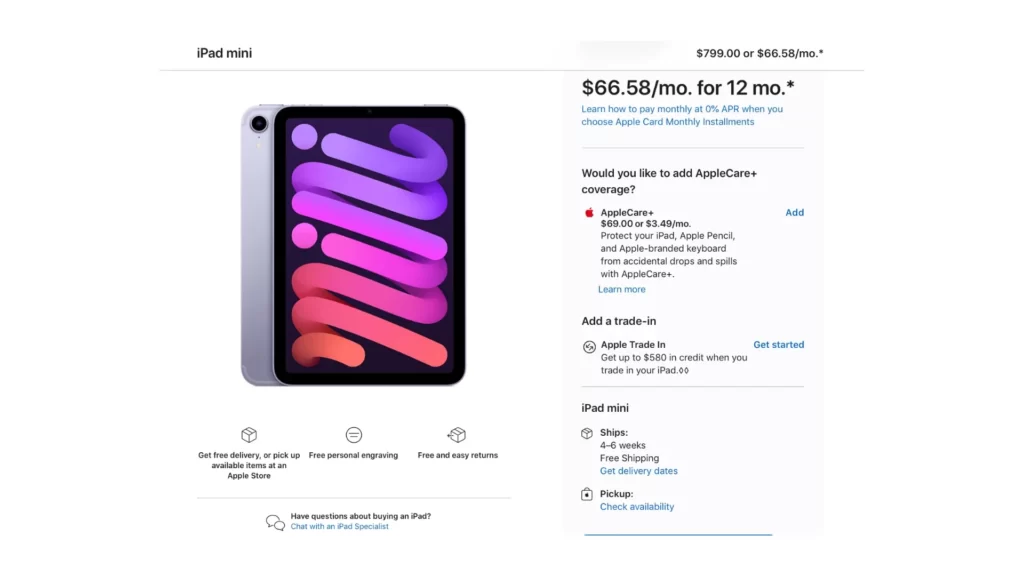Click the $799.00 price in the header
This screenshot has height=576, width=1024.
coord(718,54)
